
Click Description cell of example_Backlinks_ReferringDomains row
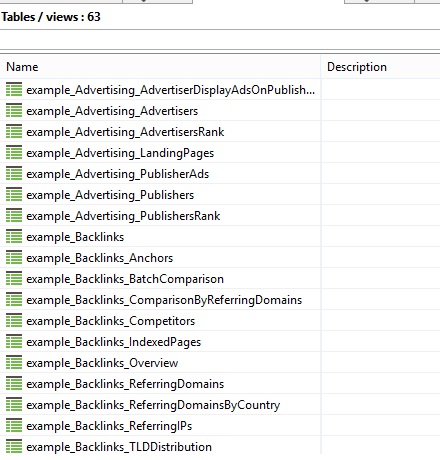381,384
